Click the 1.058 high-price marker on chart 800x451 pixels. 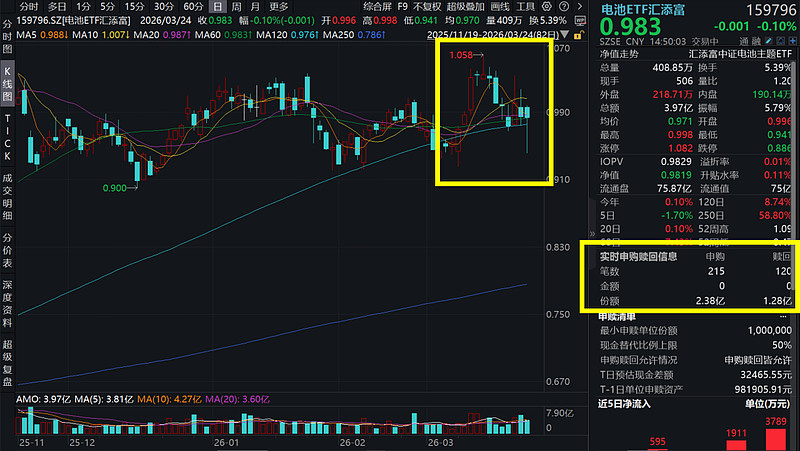click(461, 54)
